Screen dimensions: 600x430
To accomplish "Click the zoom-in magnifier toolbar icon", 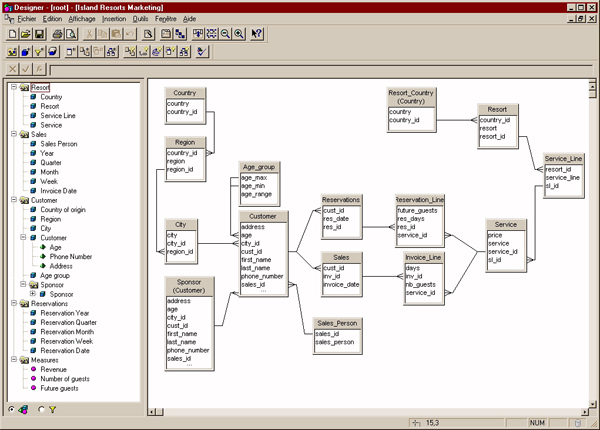I will (x=239, y=33).
